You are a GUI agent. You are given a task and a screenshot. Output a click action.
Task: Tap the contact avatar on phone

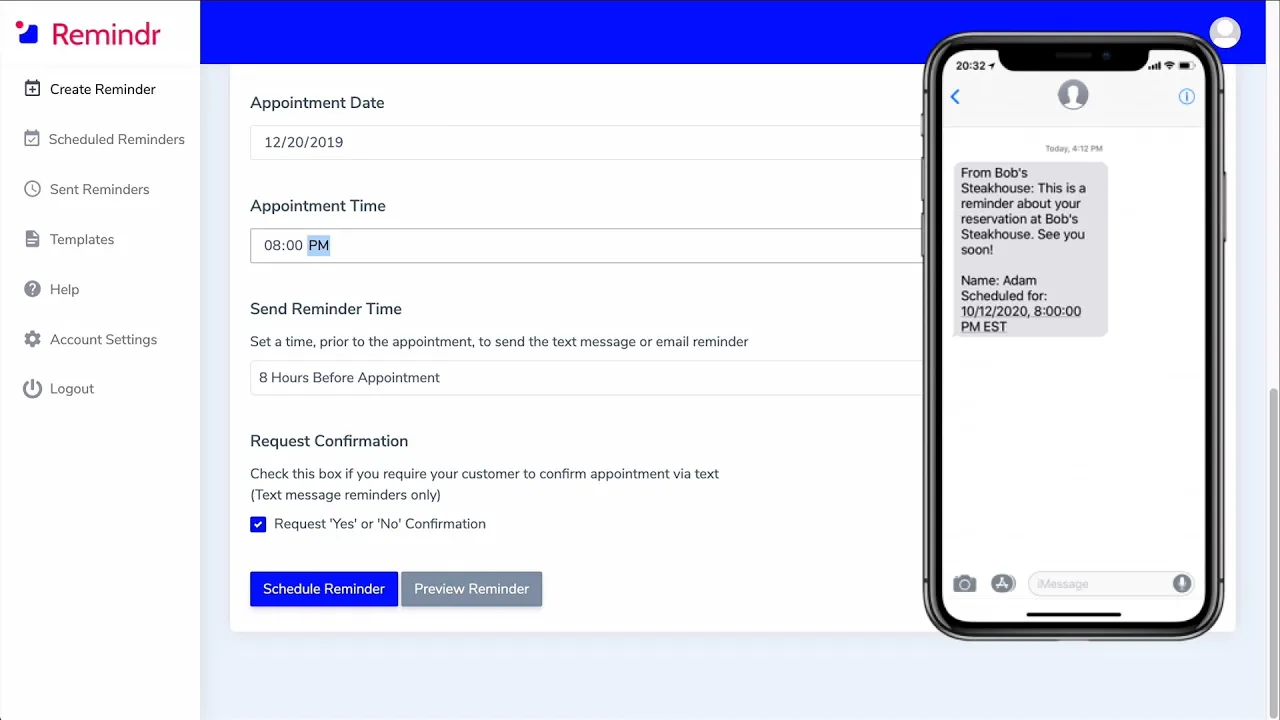[1073, 95]
